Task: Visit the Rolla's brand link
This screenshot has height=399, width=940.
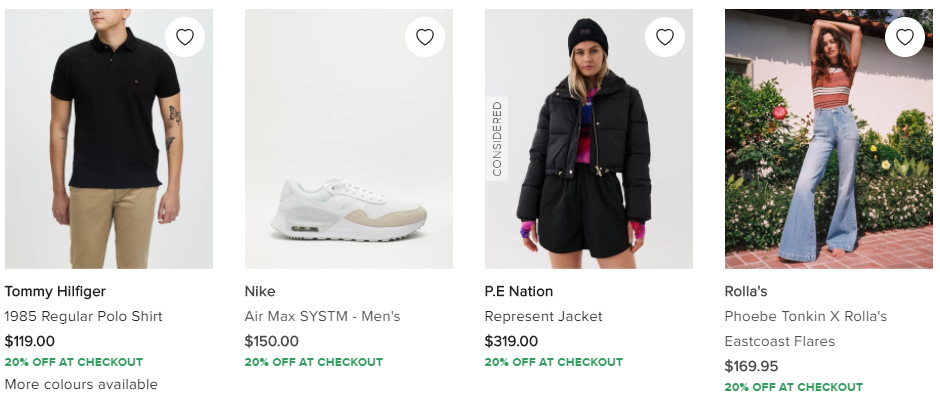Action: [746, 292]
